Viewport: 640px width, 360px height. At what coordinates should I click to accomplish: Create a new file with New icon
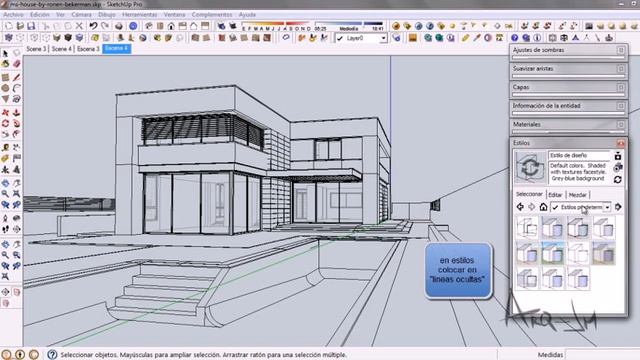9,26
